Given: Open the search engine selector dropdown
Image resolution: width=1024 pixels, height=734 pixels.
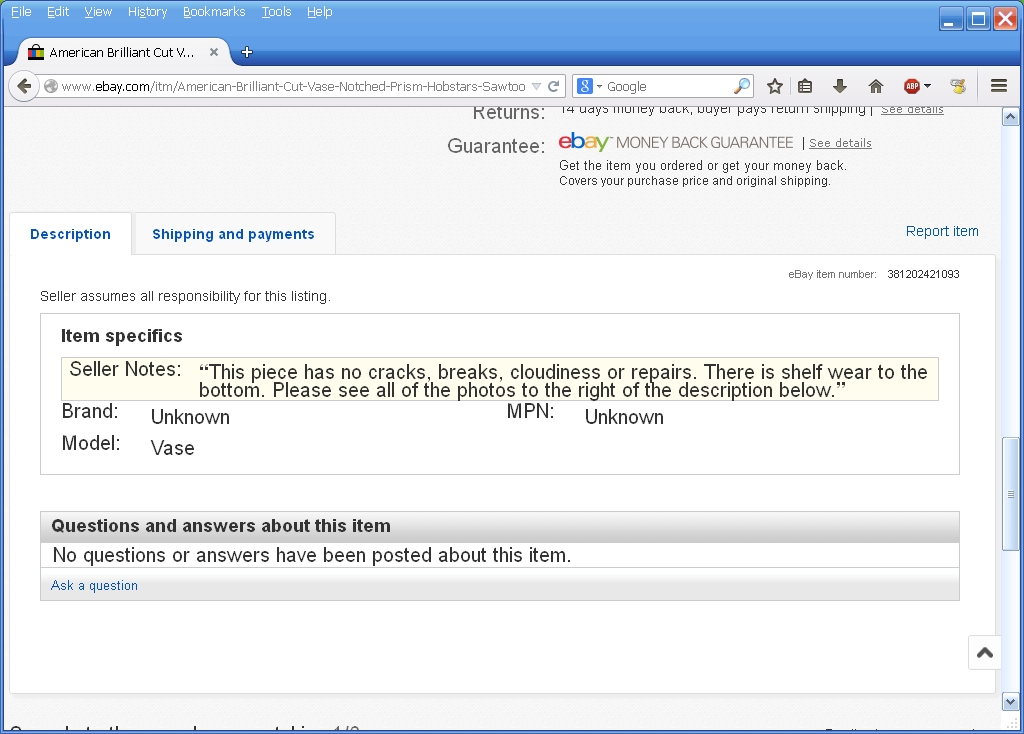Looking at the screenshot, I should (x=590, y=86).
